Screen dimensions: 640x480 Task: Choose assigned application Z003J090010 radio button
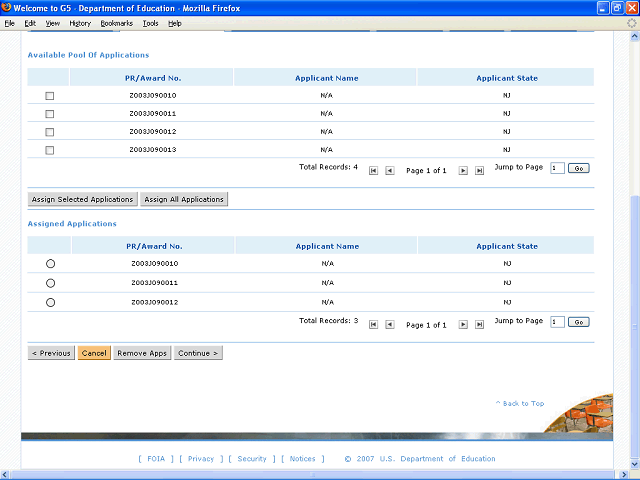[x=51, y=264]
